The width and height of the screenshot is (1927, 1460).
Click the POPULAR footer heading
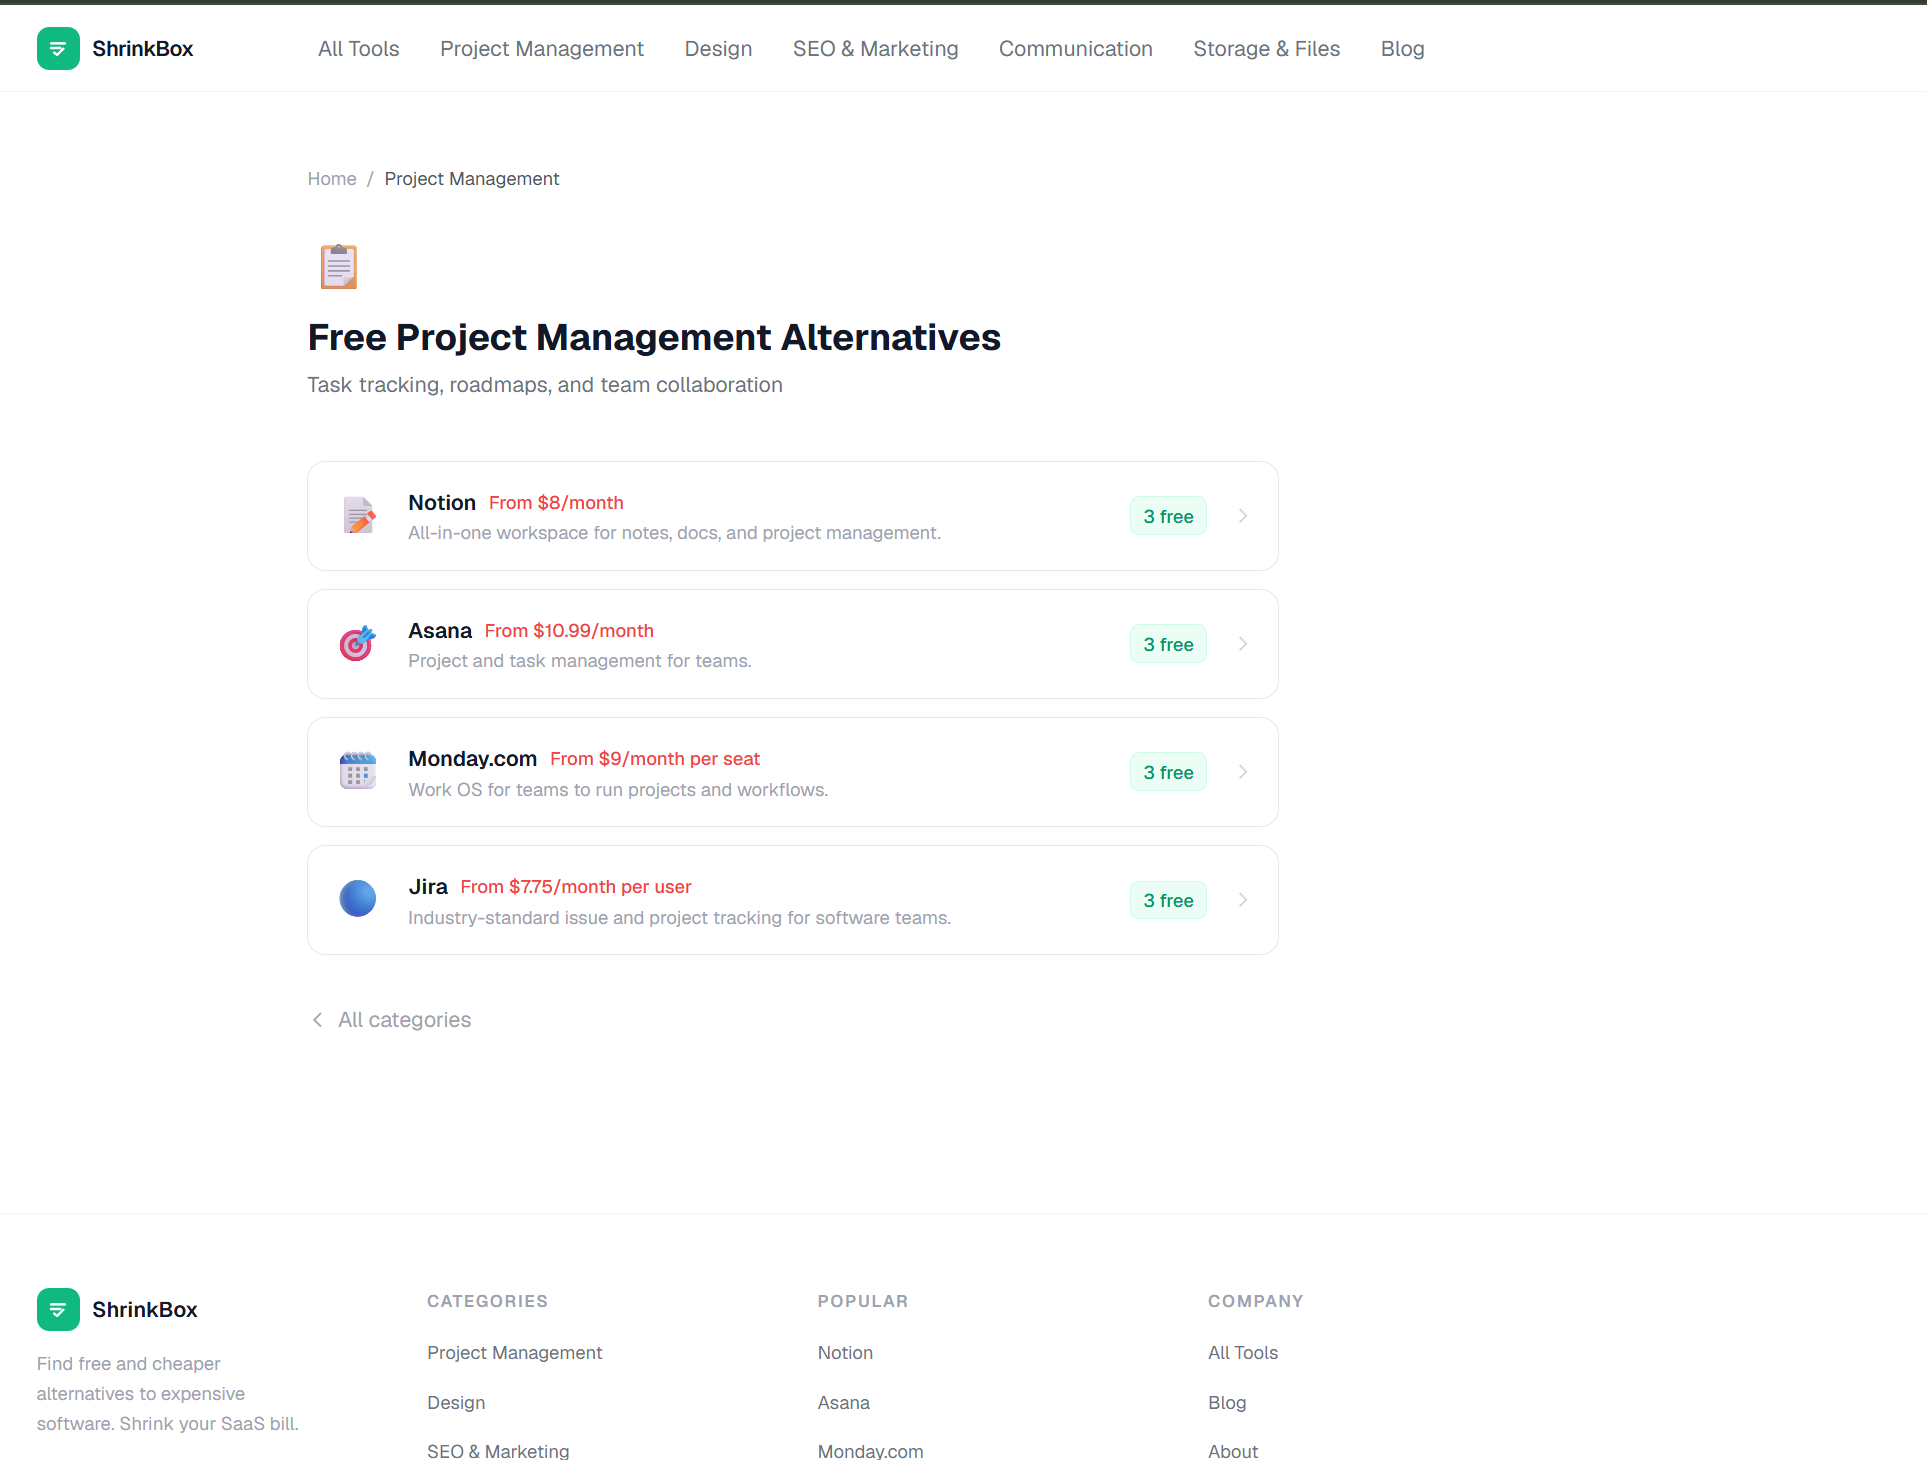(x=863, y=1301)
